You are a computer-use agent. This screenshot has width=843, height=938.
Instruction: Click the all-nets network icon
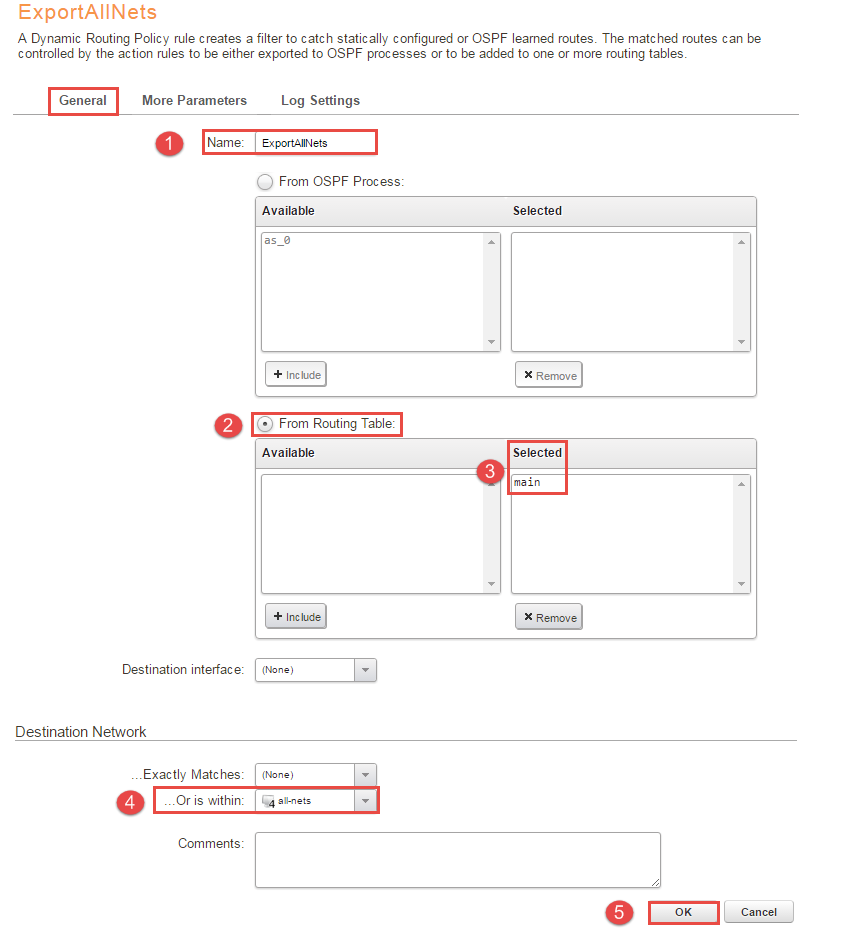tap(267, 801)
